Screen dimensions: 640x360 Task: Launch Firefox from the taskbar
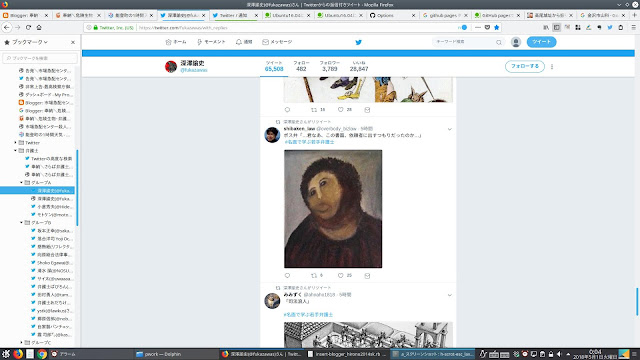click(x=18, y=354)
